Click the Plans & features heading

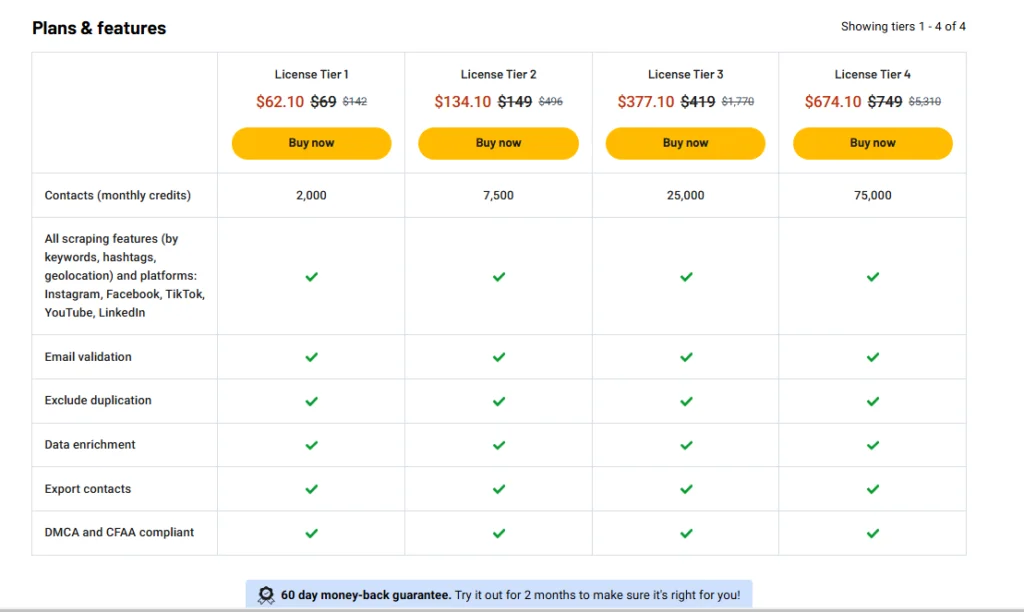pos(99,28)
